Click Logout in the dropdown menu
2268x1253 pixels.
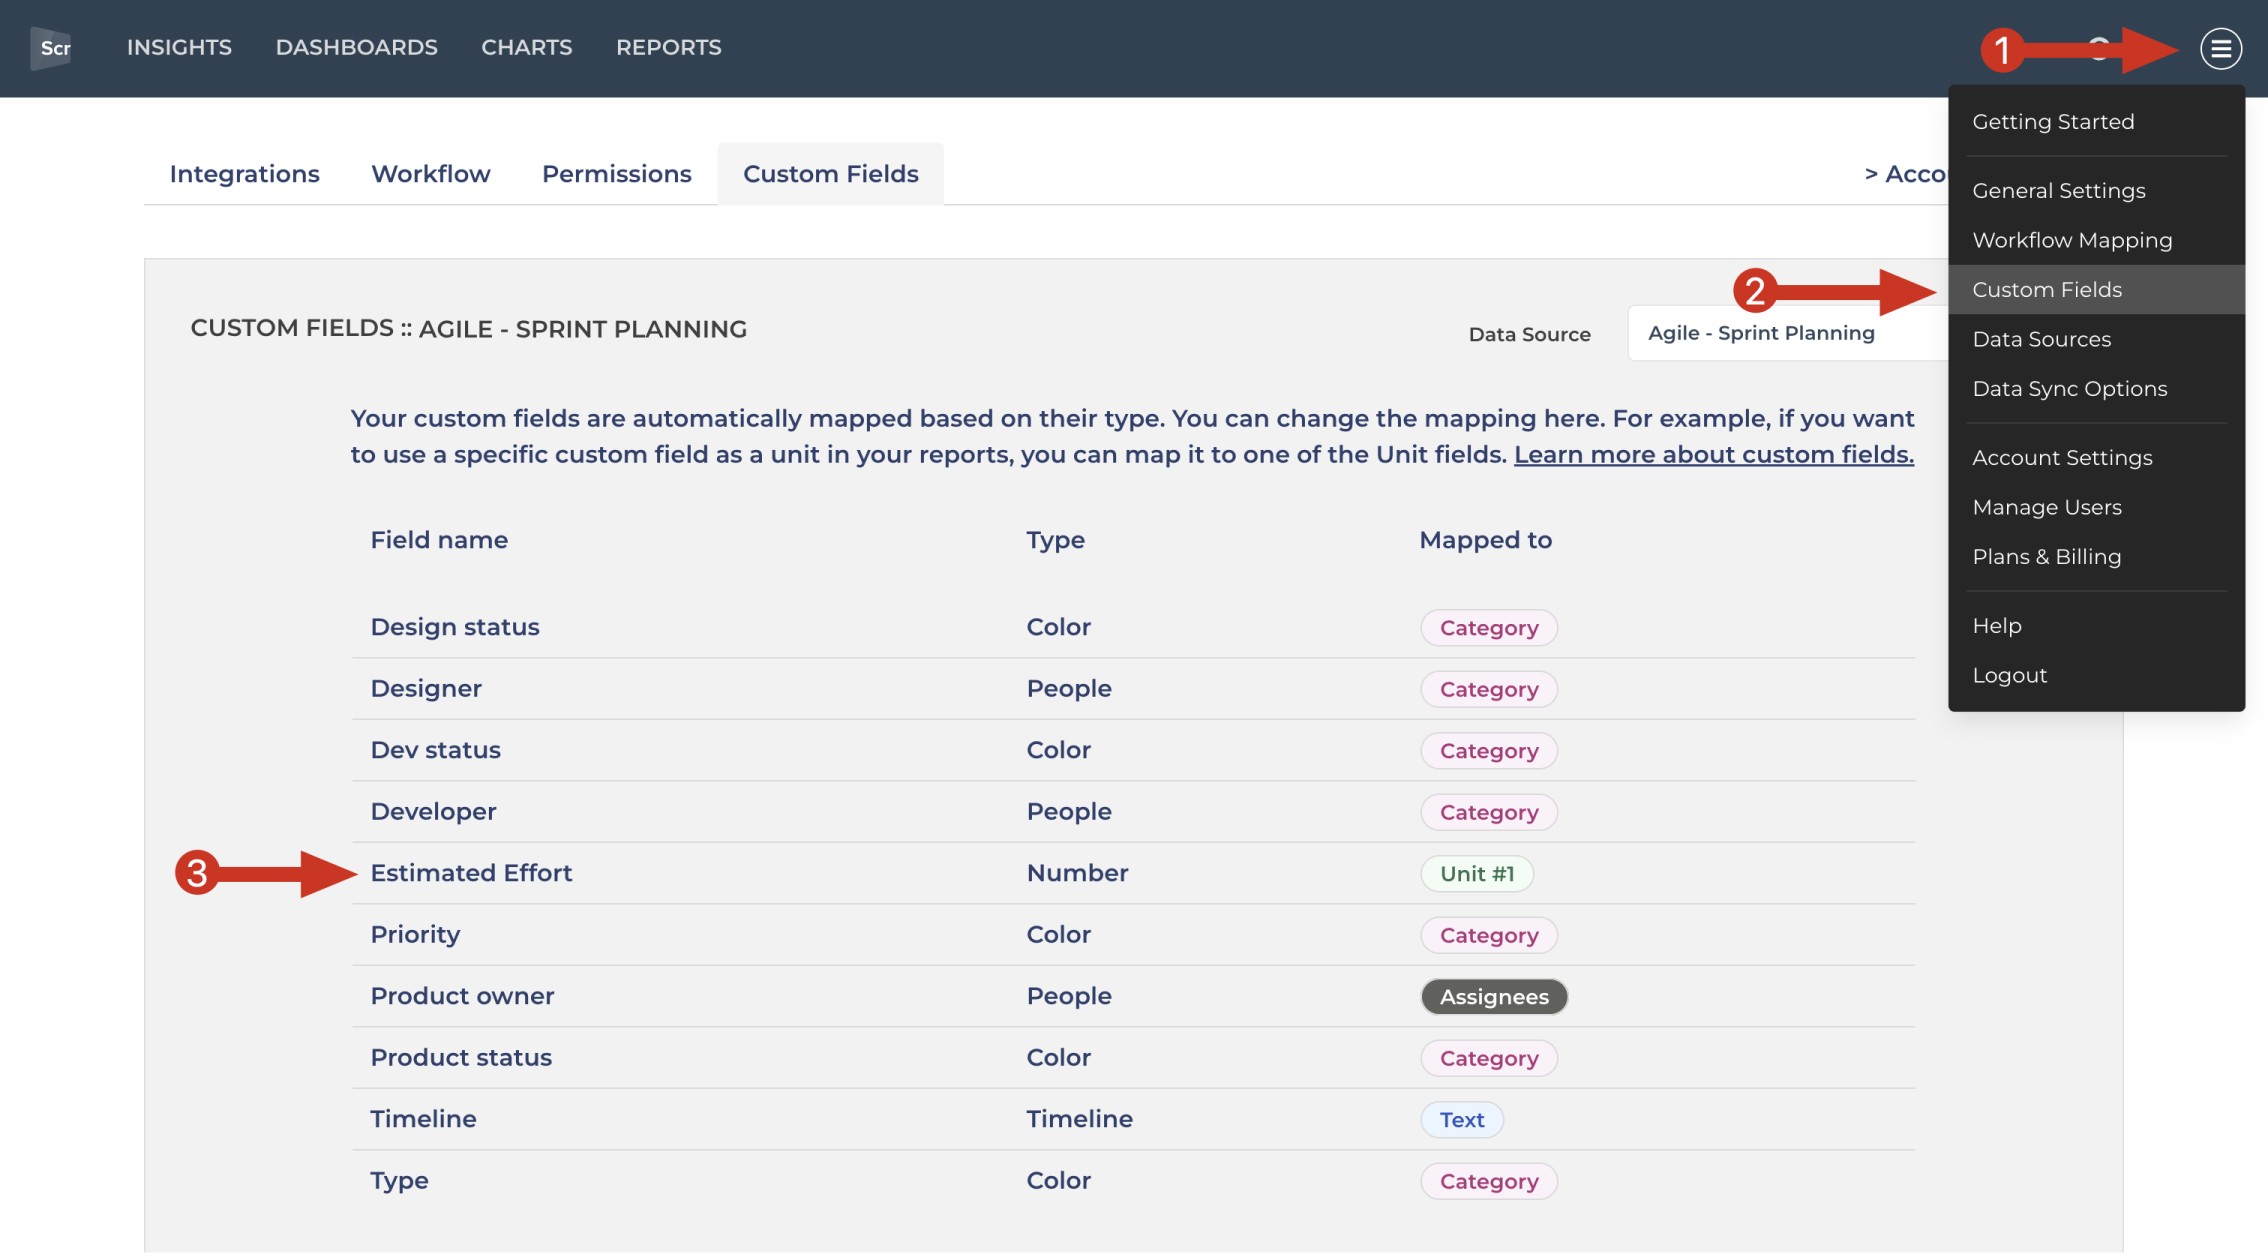2009,676
